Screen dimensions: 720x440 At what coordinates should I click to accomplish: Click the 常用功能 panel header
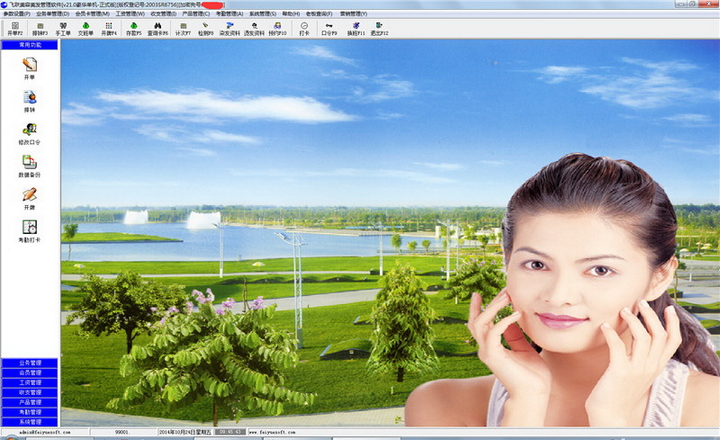click(30, 45)
